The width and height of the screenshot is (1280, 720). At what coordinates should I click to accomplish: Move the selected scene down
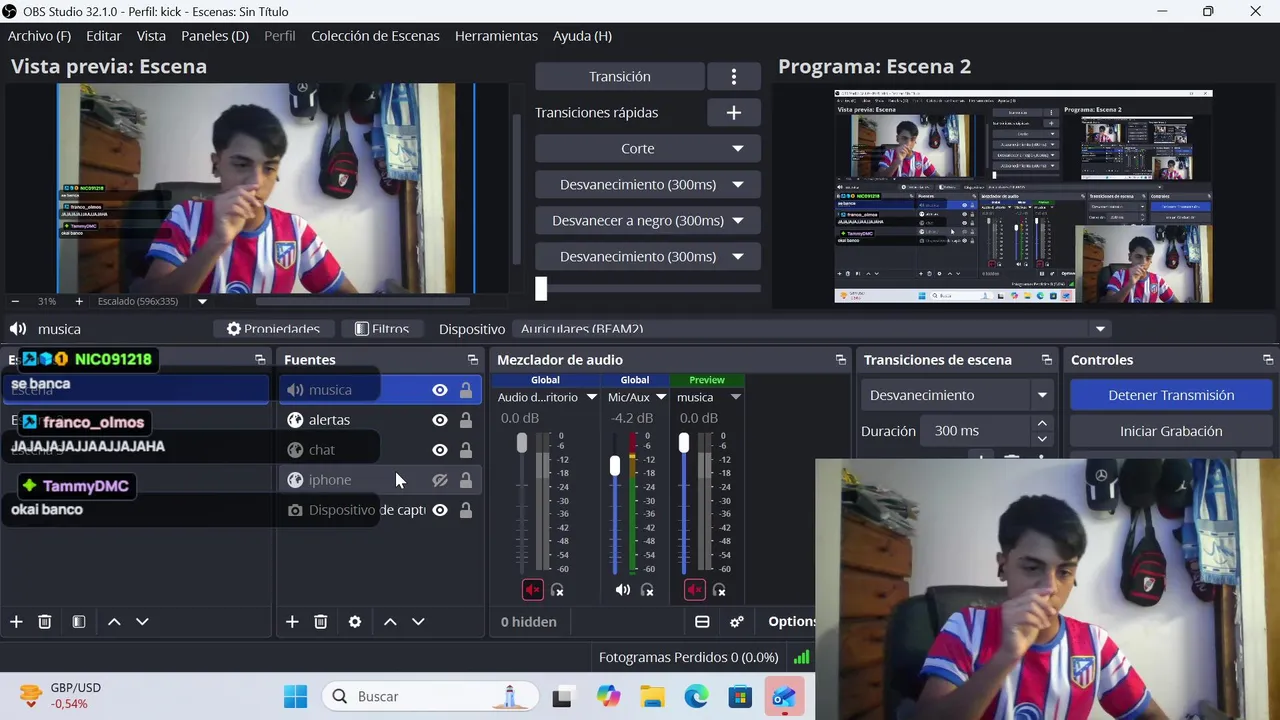click(142, 622)
